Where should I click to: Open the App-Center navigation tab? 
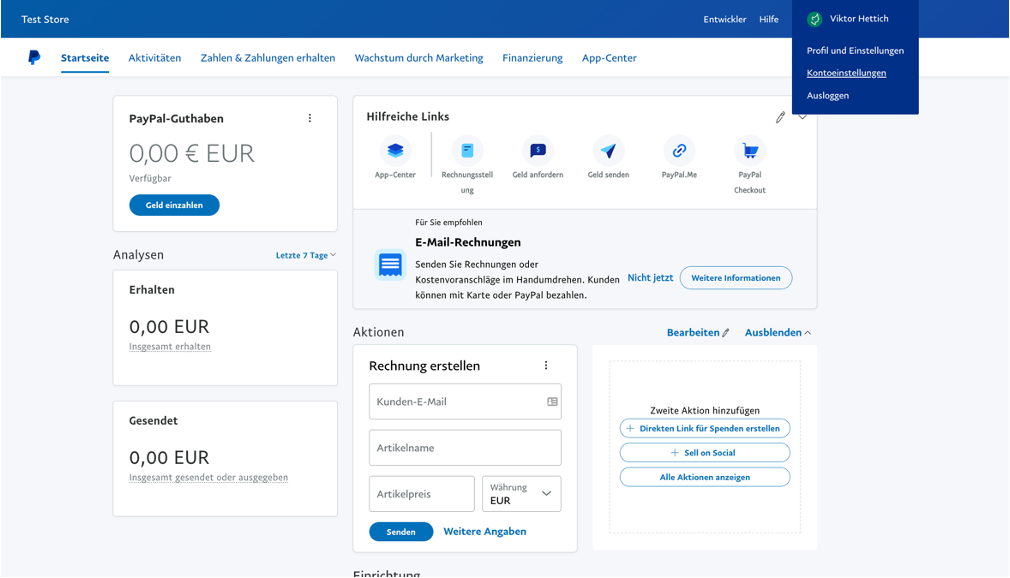click(x=609, y=58)
